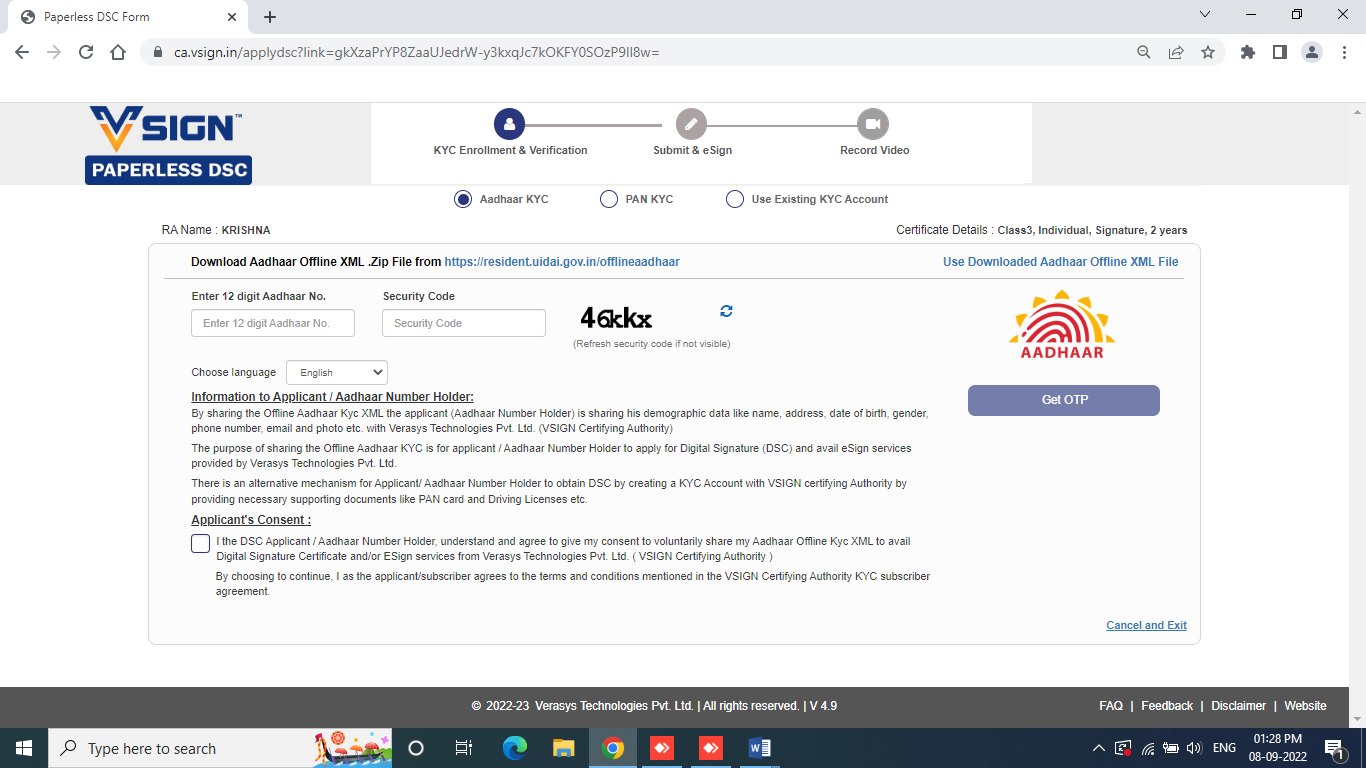Select the PAN KYC option

[x=609, y=199]
